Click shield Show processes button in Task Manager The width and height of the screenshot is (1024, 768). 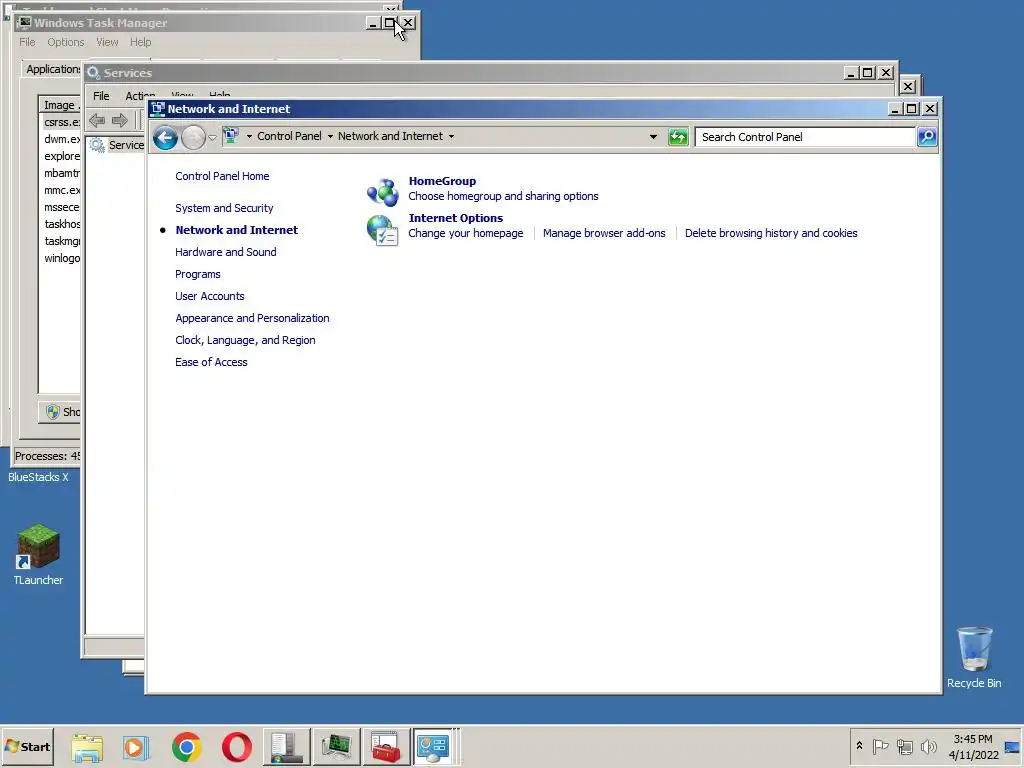click(61, 411)
